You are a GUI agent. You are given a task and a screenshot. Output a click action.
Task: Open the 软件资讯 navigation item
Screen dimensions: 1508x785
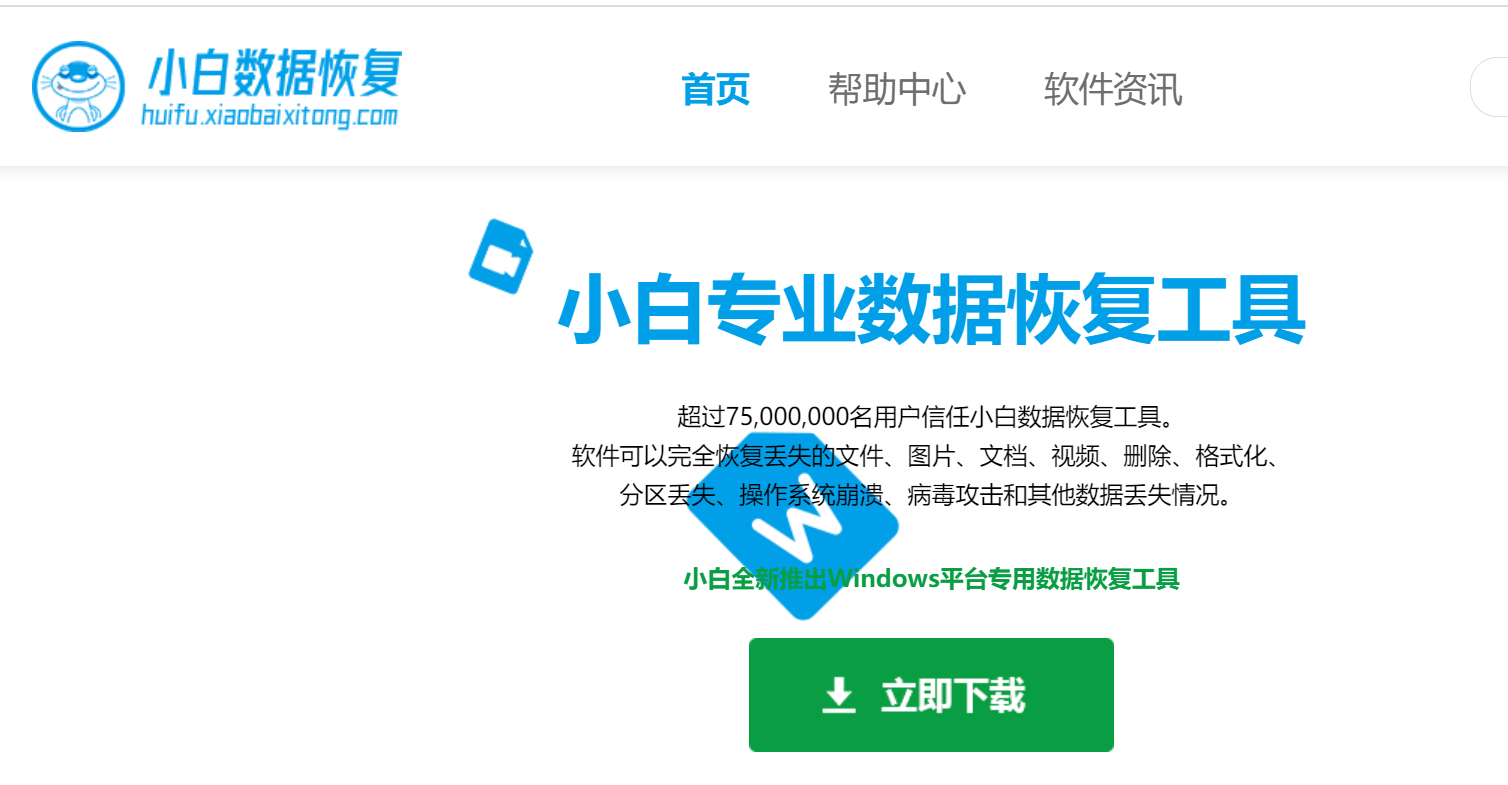[x=1113, y=89]
